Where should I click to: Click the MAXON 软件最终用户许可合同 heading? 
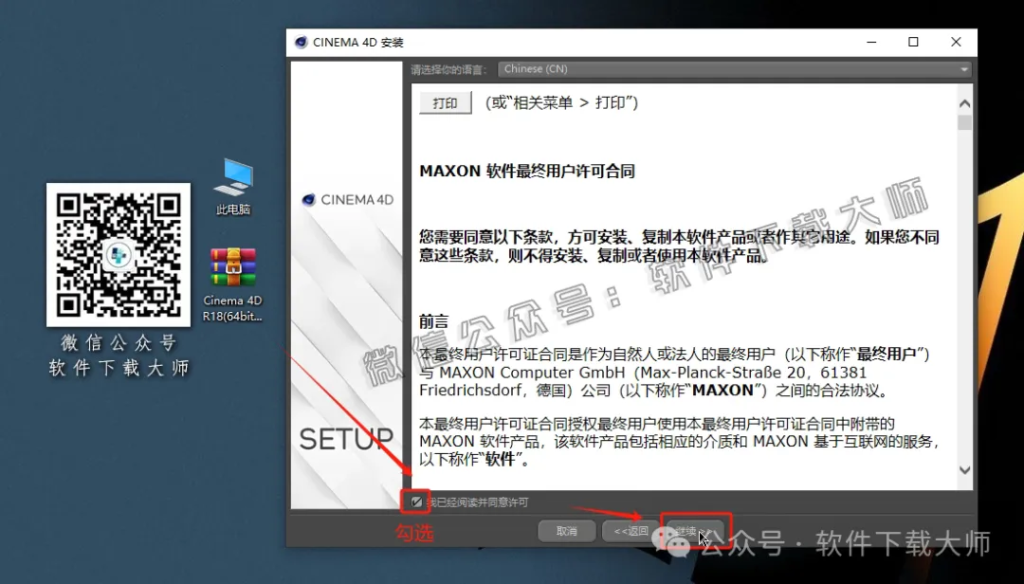[526, 171]
